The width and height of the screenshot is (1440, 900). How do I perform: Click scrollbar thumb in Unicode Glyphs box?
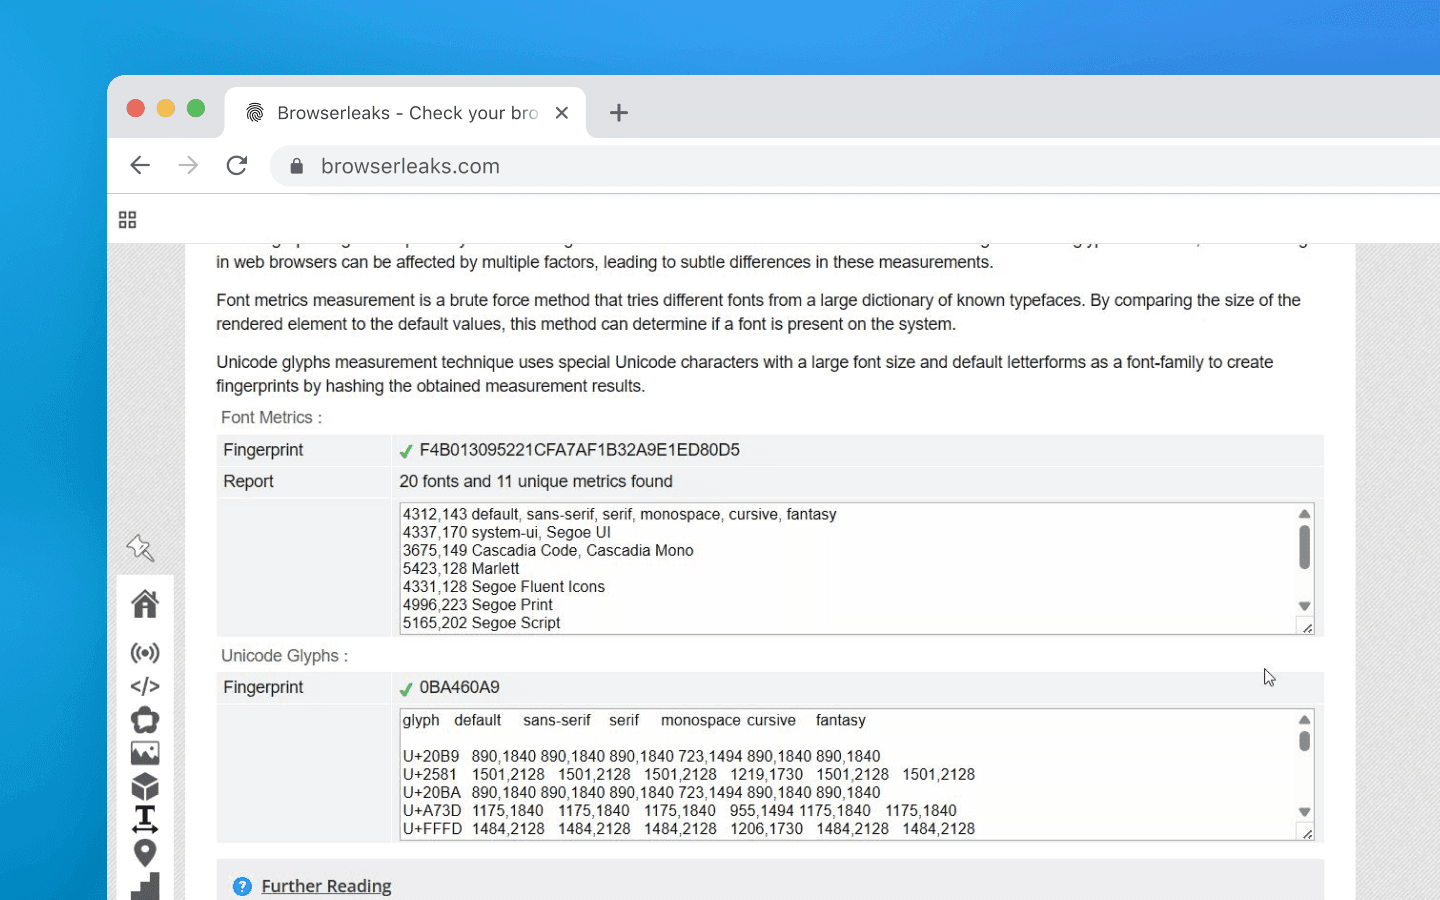pos(1304,741)
